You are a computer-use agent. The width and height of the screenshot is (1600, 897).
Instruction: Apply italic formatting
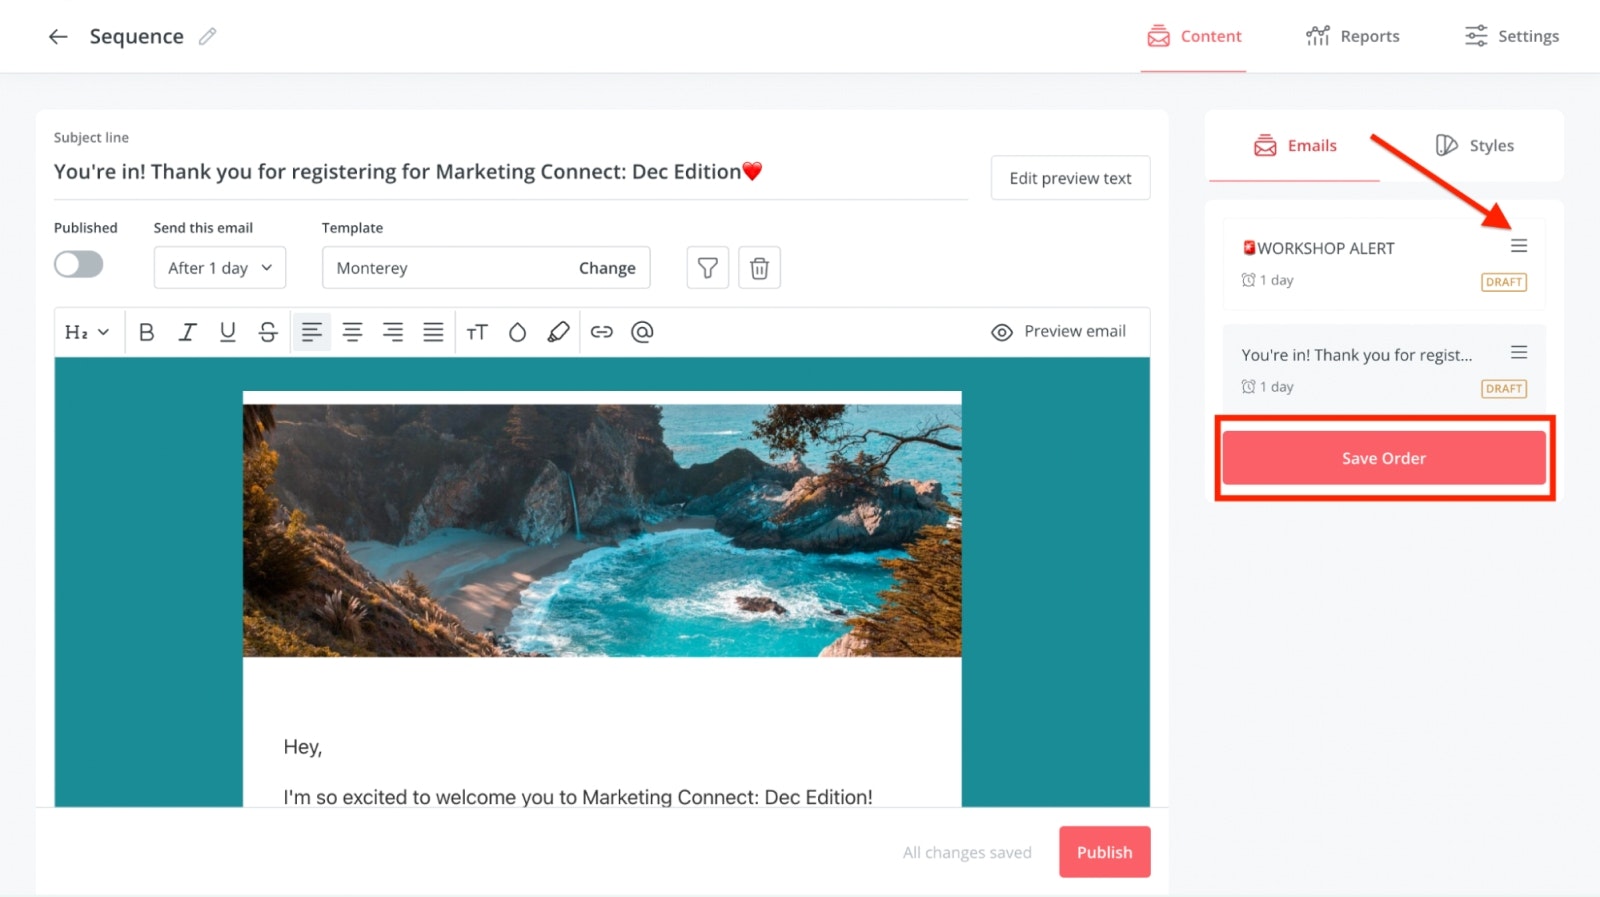pos(187,332)
